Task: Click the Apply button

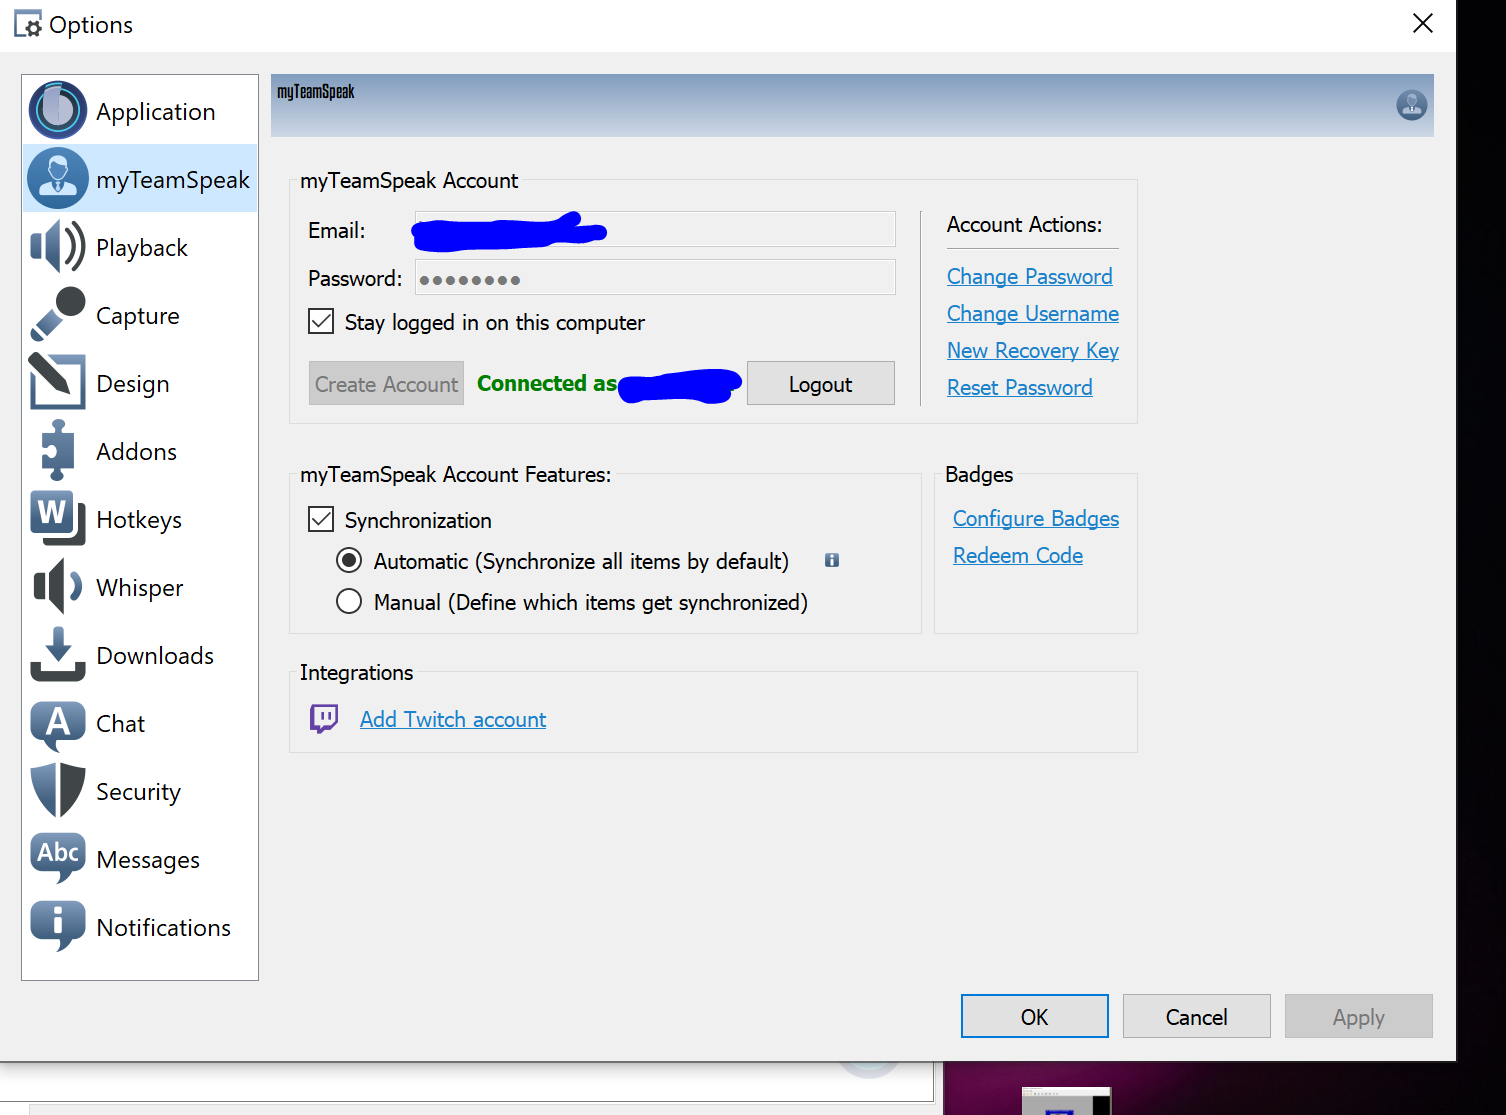Action: [x=1359, y=1017]
